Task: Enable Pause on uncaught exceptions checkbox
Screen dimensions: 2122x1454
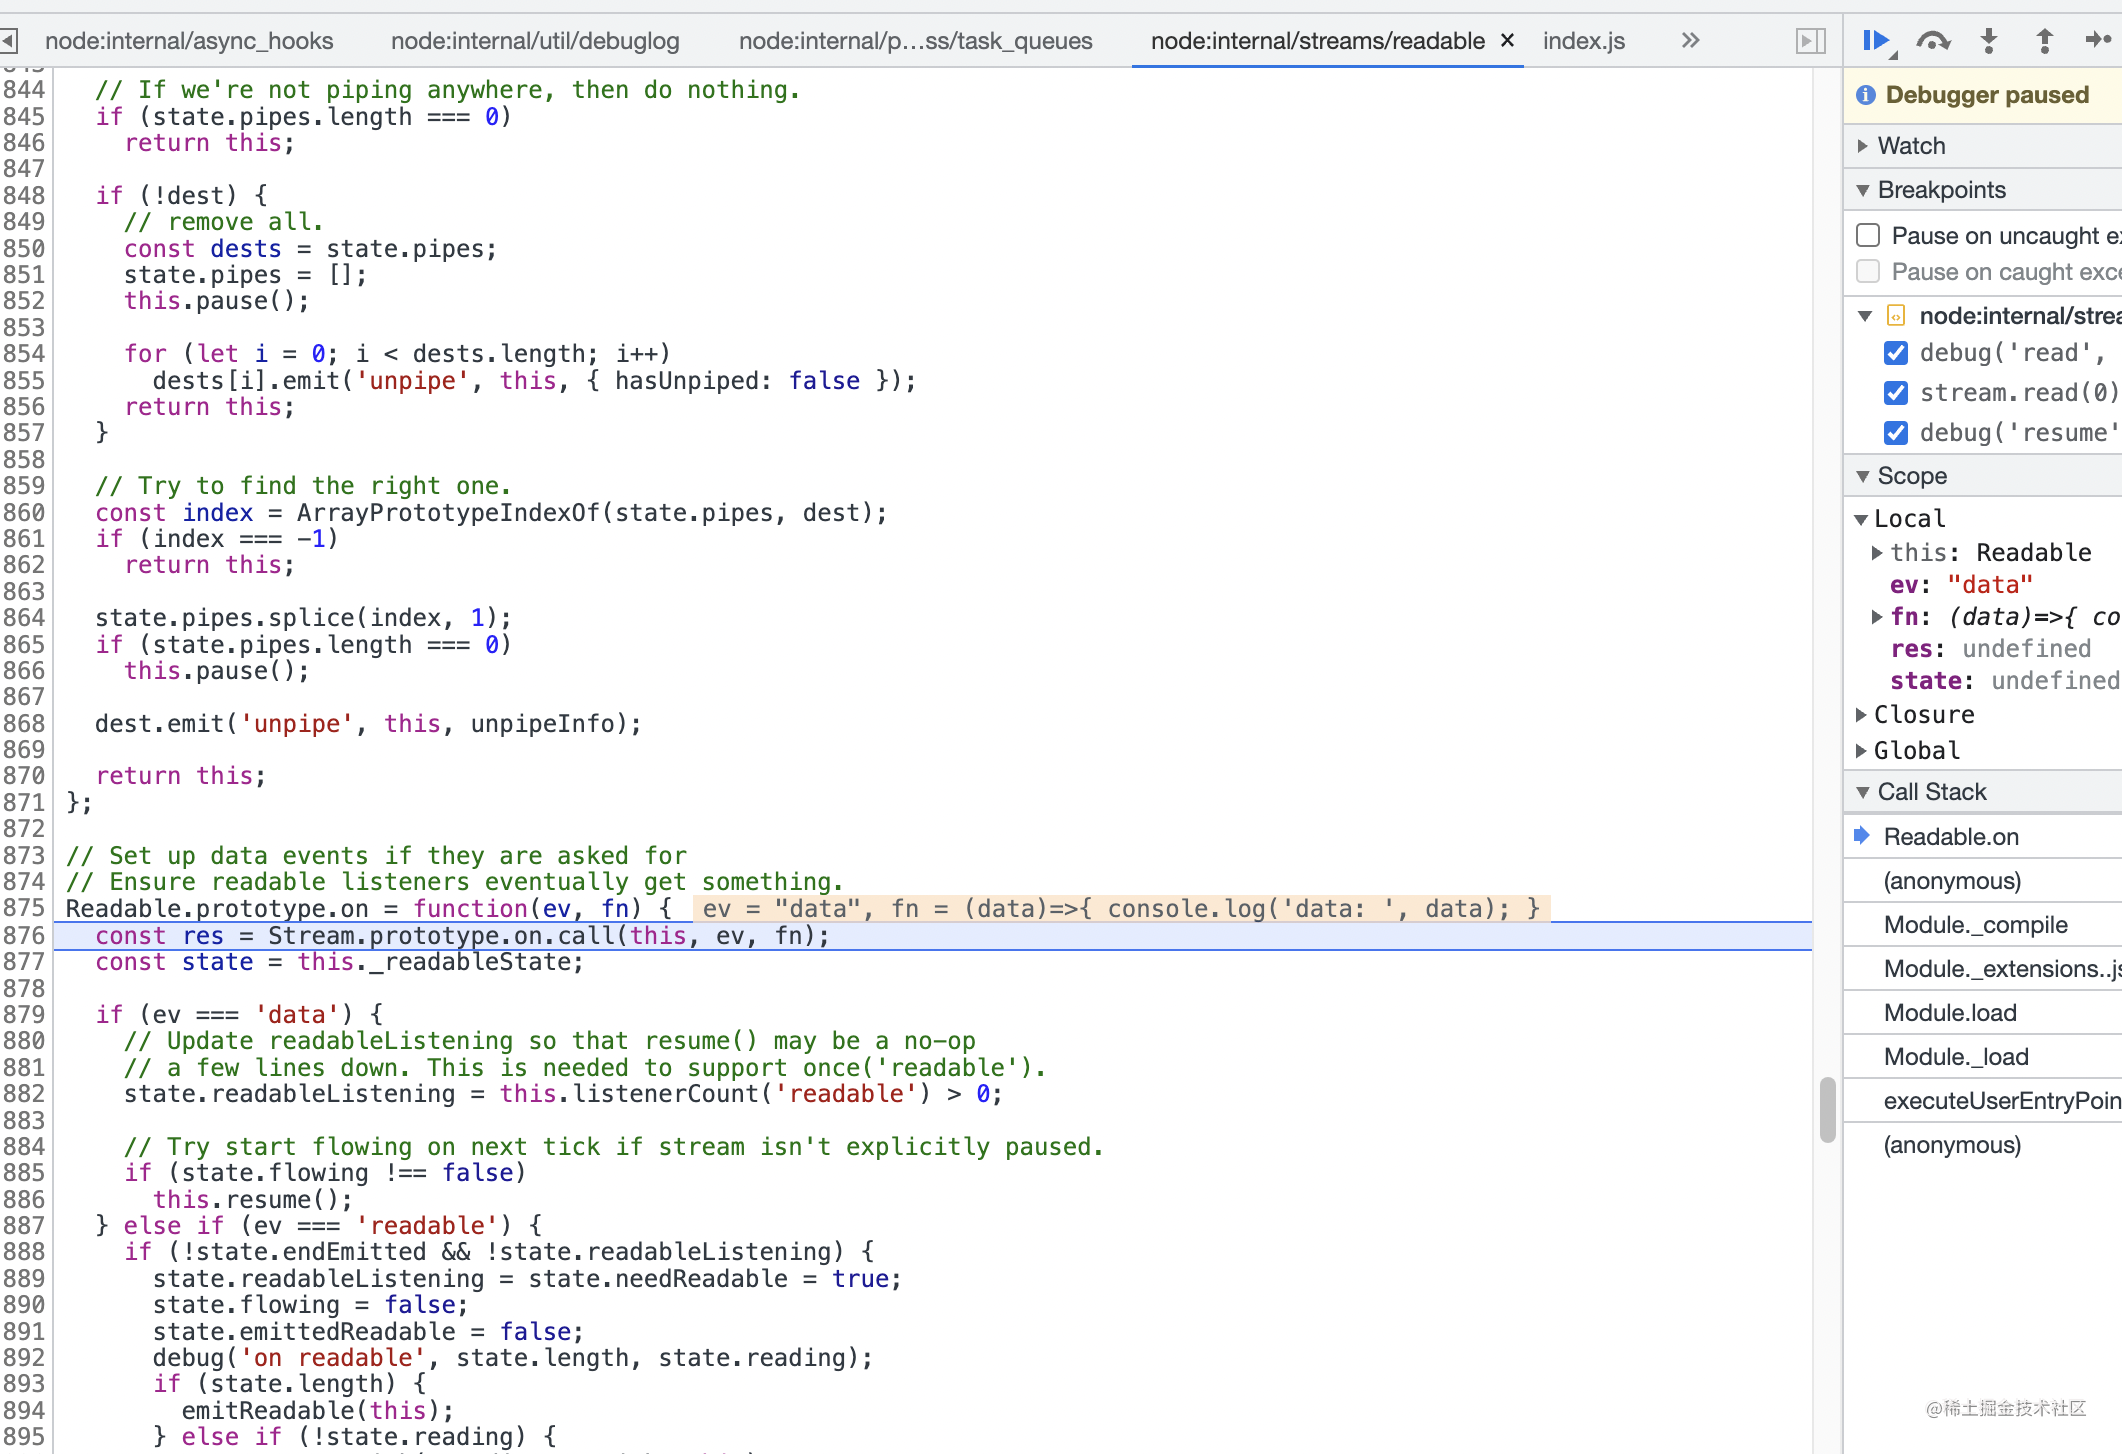Action: point(1868,235)
